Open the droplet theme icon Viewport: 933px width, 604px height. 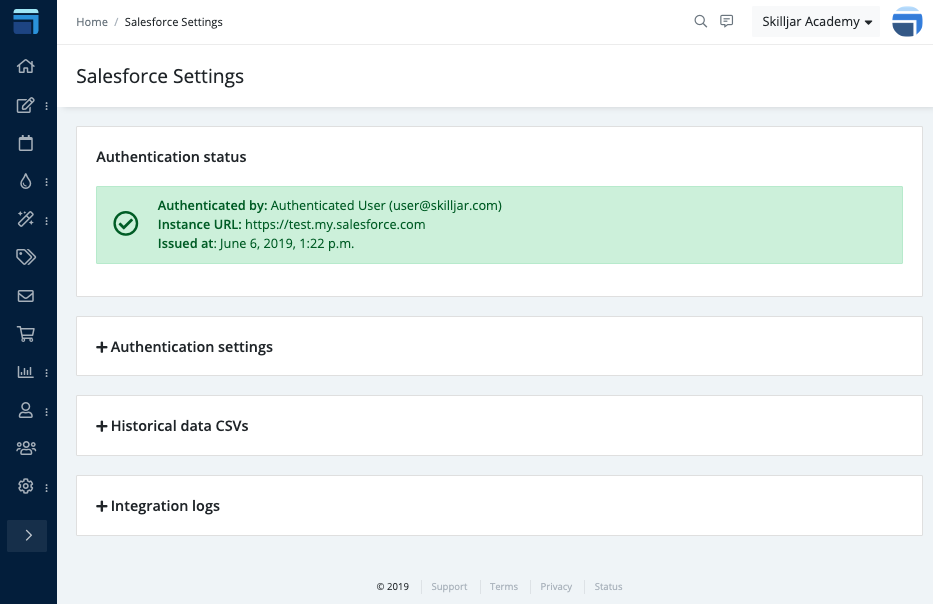click(26, 181)
